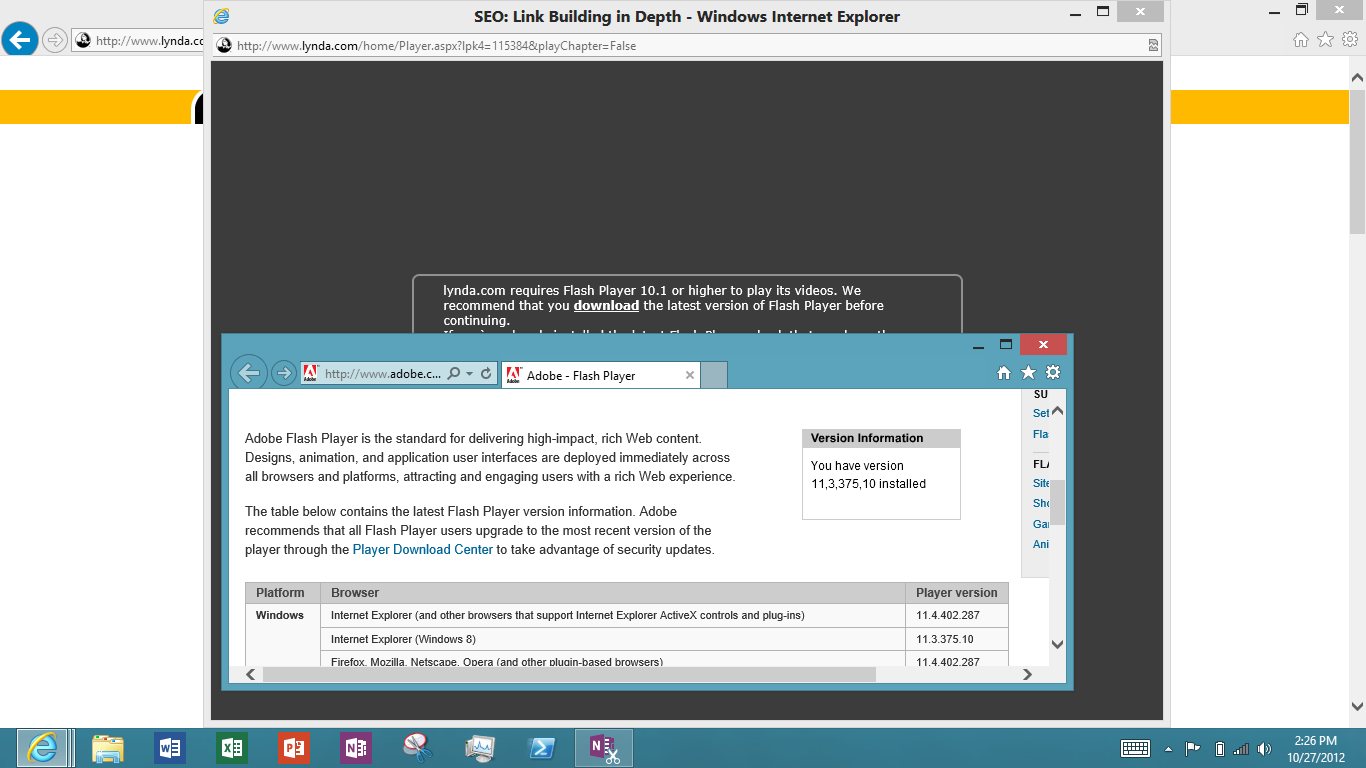Minimize the Adobe Flash Player window
The image size is (1366, 768).
[980, 345]
